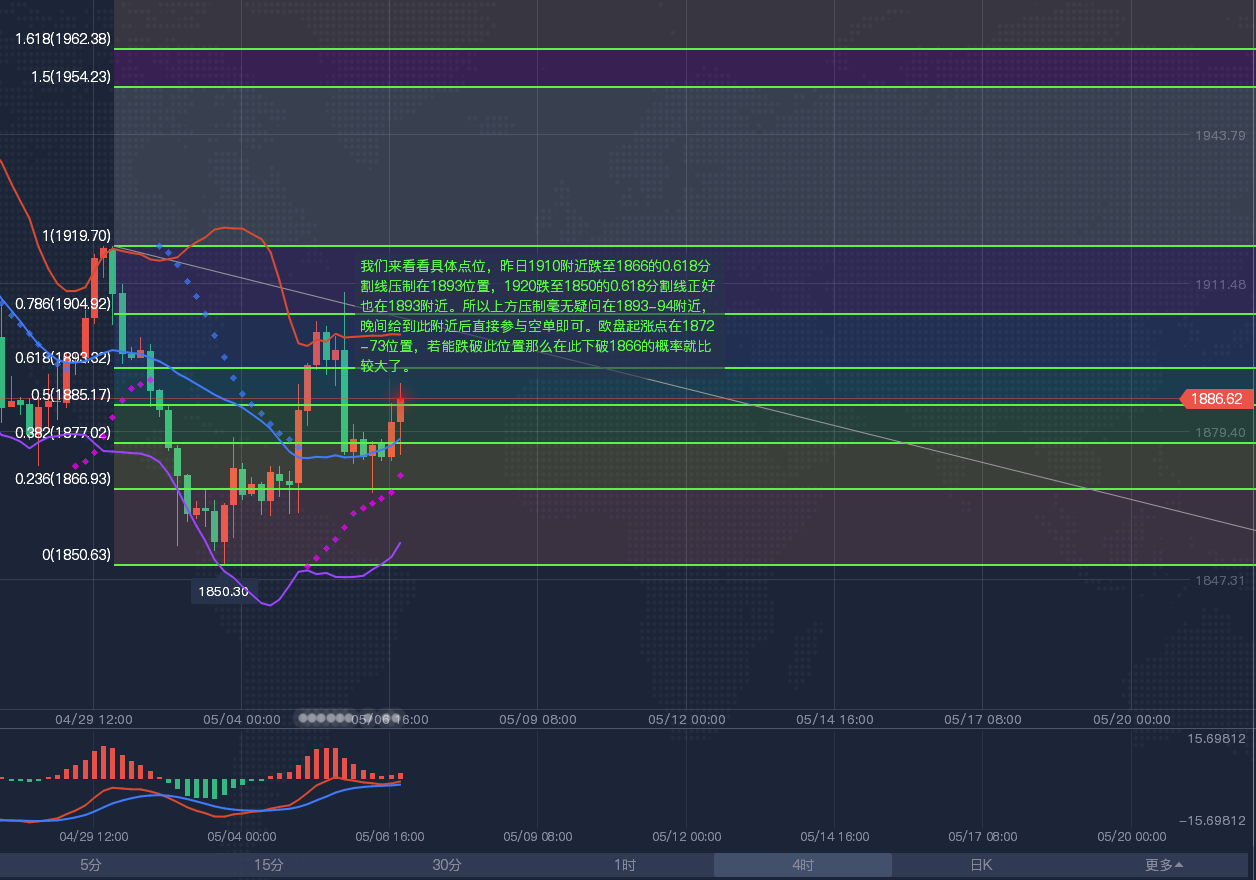The height and width of the screenshot is (880, 1256).
Task: Switch to the 日K daily chart tab
Action: pos(980,865)
